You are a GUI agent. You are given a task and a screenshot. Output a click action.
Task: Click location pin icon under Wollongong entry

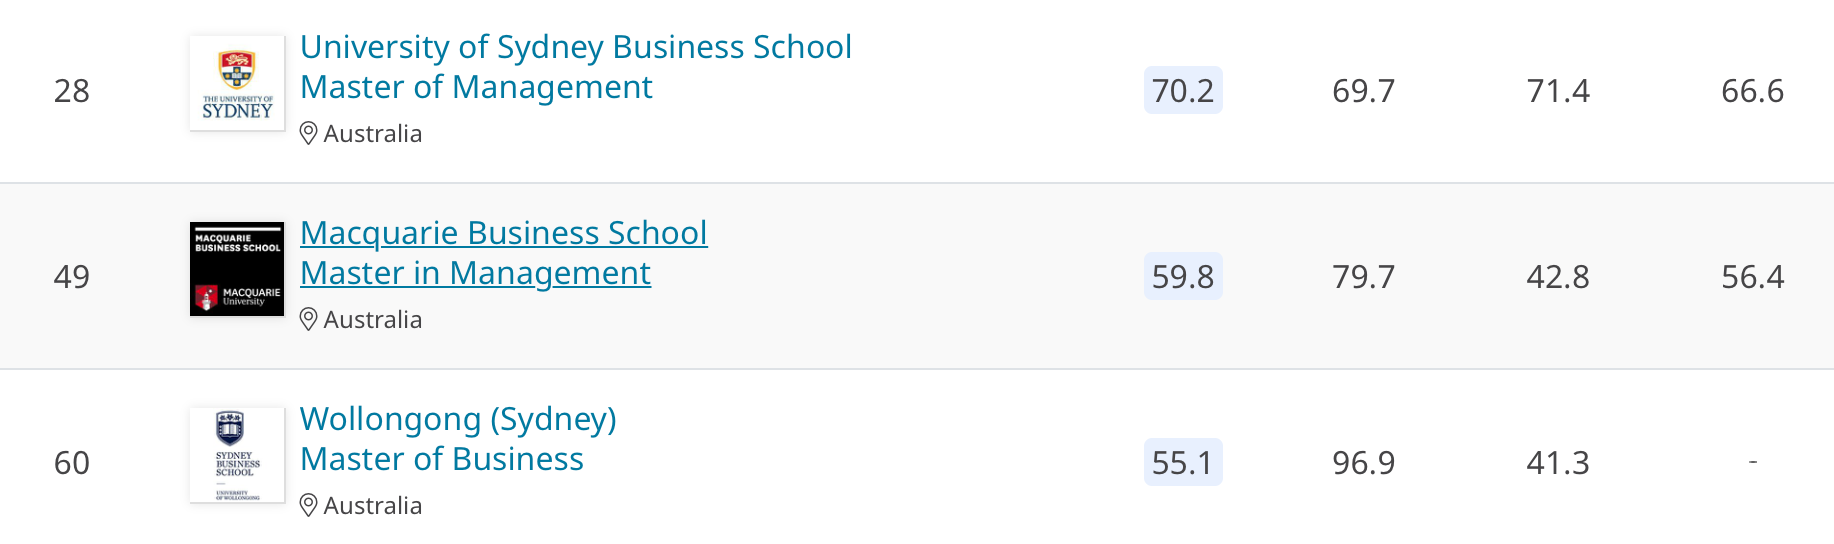(309, 505)
